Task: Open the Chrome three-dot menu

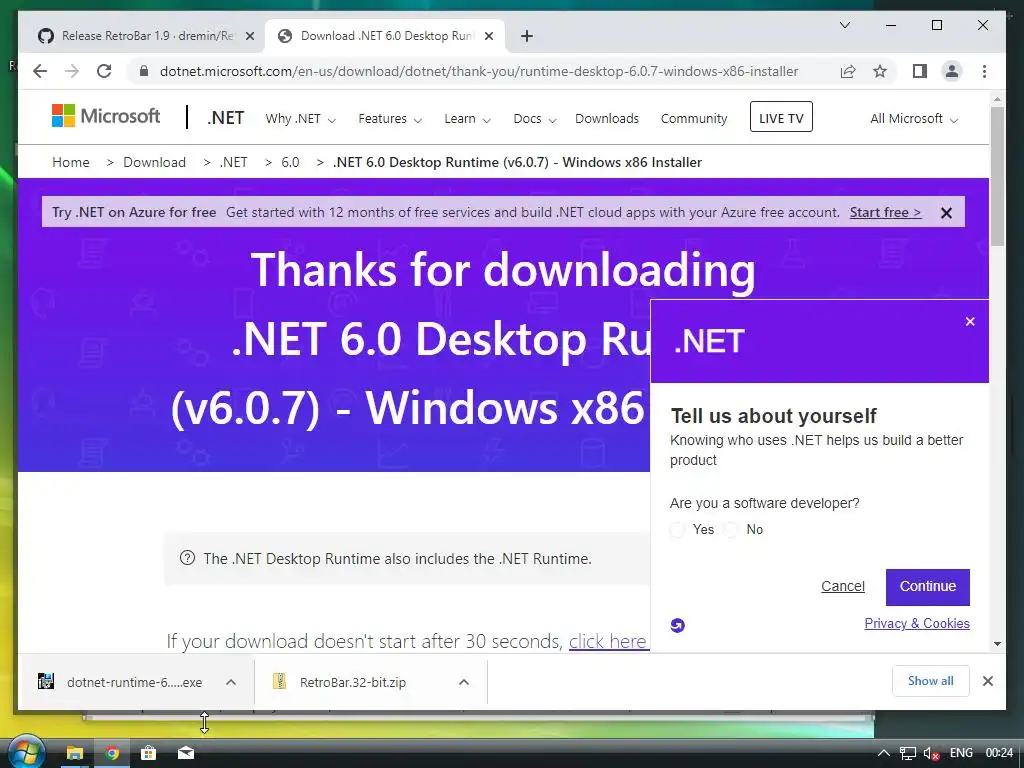Action: [x=984, y=71]
